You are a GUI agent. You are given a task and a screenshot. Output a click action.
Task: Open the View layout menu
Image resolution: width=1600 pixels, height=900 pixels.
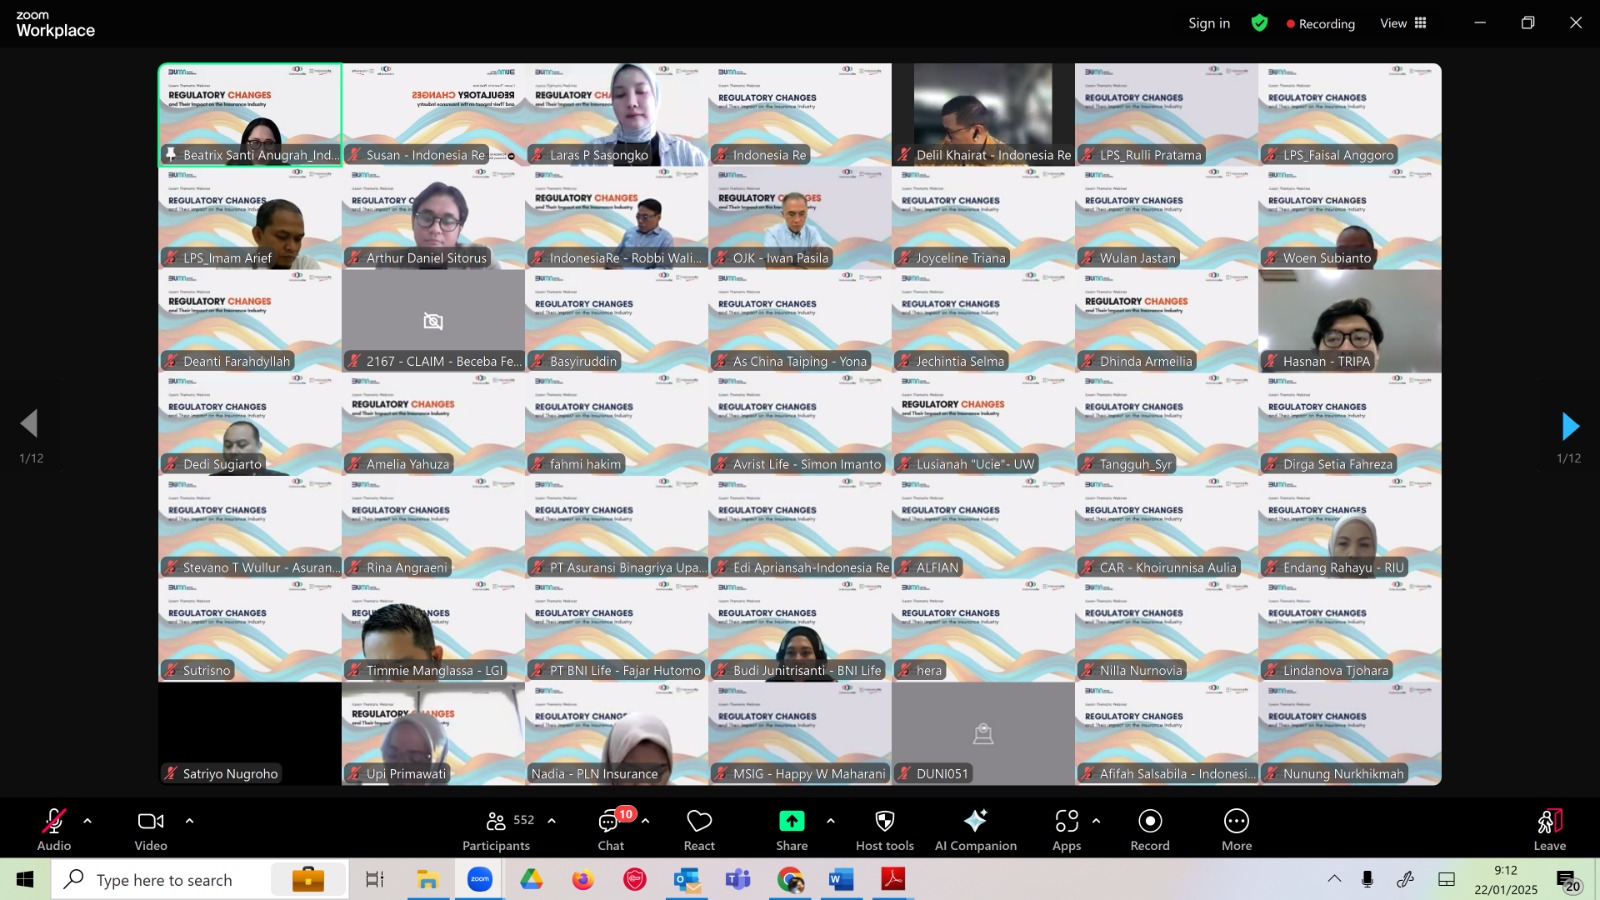[1404, 23]
